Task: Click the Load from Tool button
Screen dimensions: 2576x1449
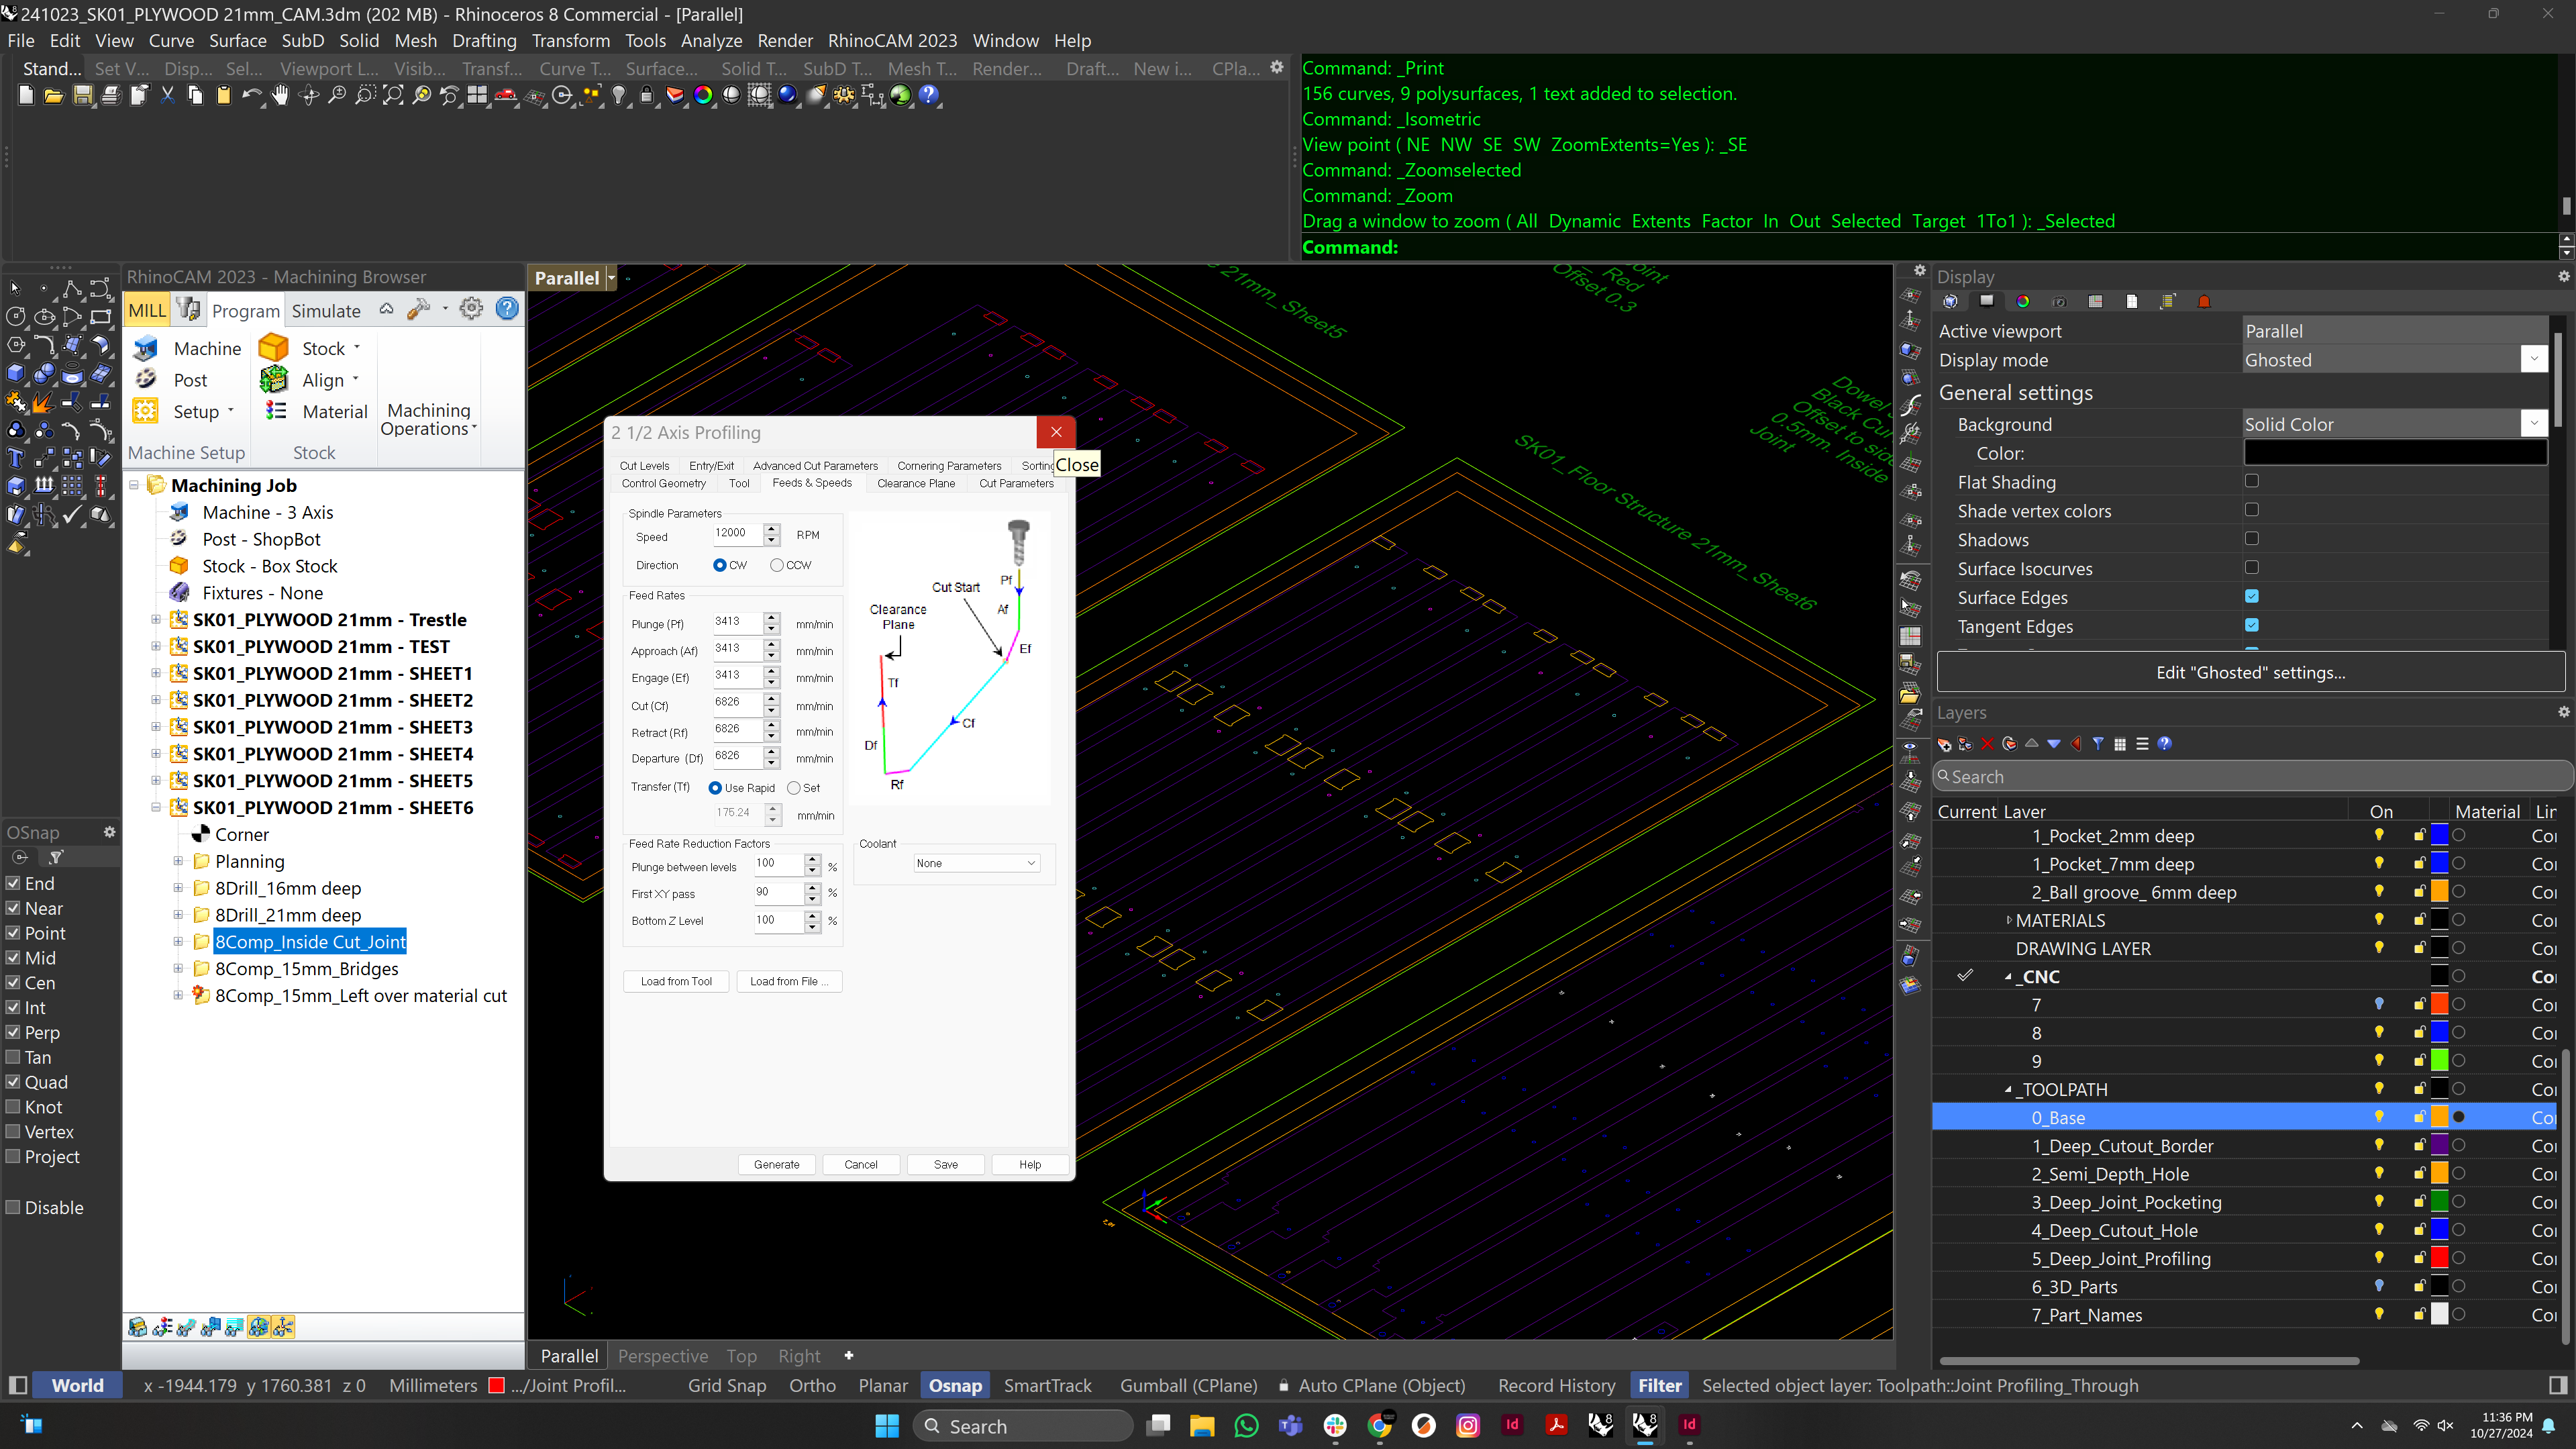Action: pos(676,981)
